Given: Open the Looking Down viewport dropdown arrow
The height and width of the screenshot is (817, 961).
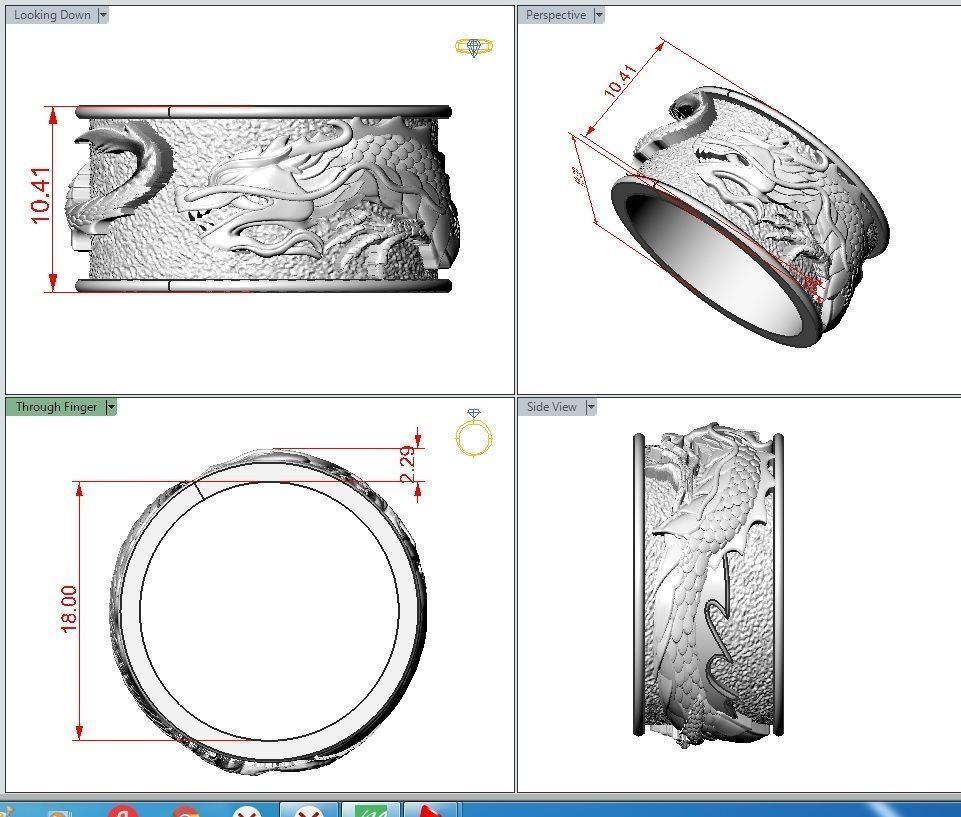Looking at the screenshot, I should point(103,15).
